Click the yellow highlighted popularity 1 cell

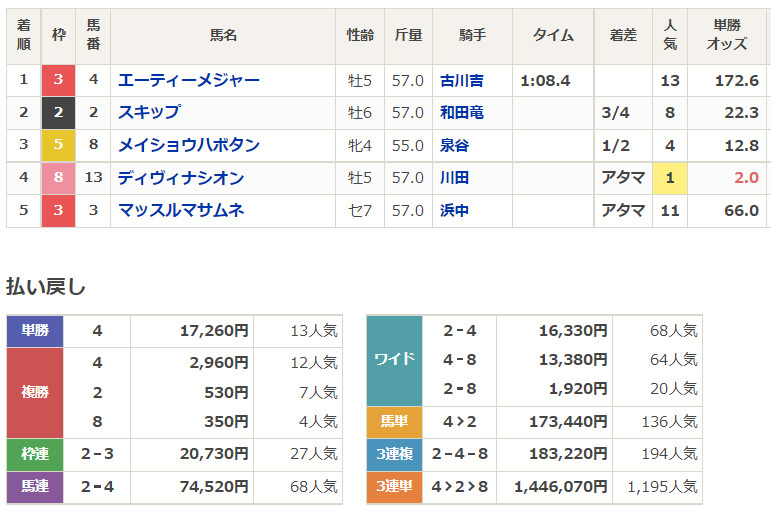point(669,179)
